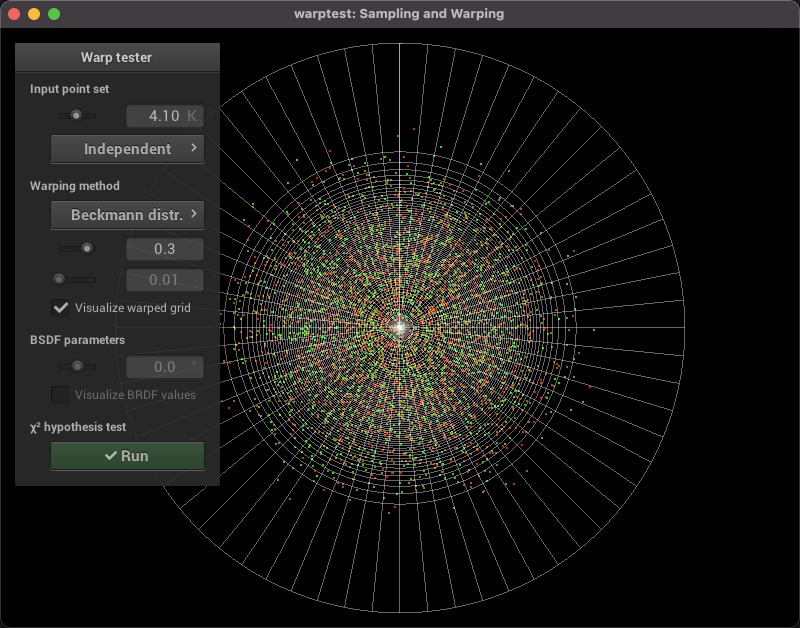Close the warptest window
This screenshot has height=628, width=800.
pos(13,14)
